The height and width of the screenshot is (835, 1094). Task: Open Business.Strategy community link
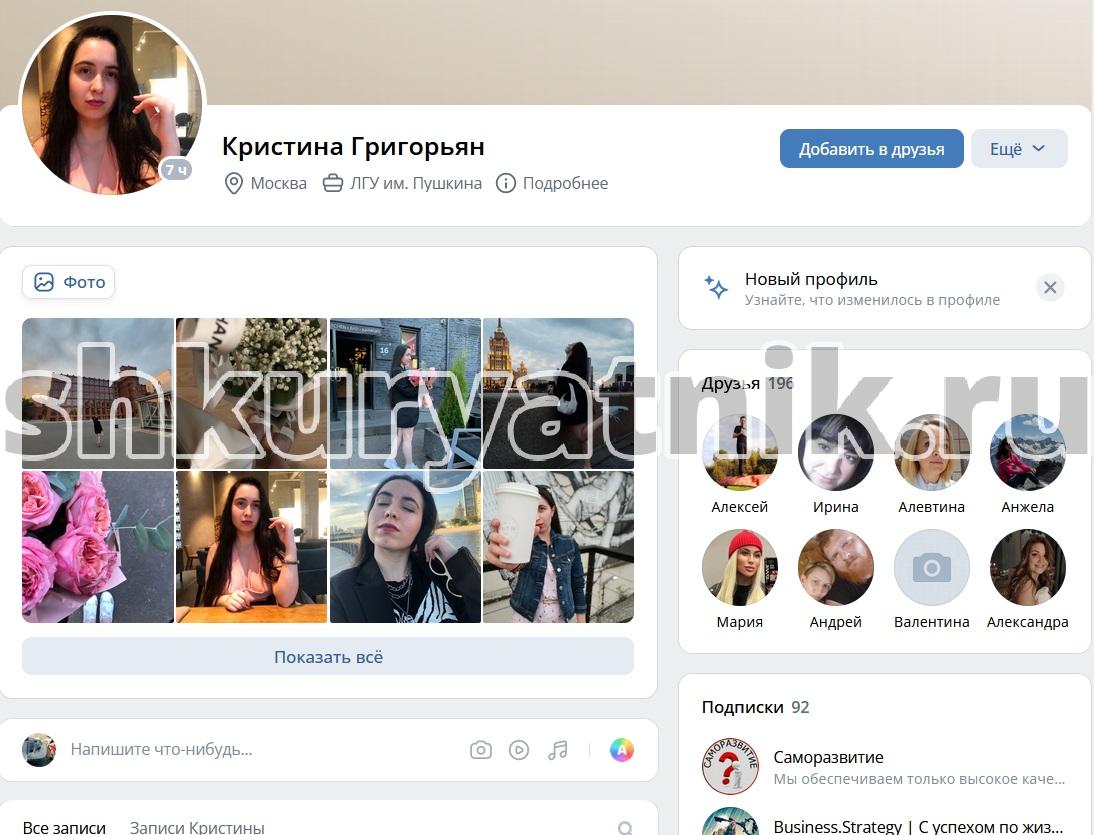pos(918,827)
